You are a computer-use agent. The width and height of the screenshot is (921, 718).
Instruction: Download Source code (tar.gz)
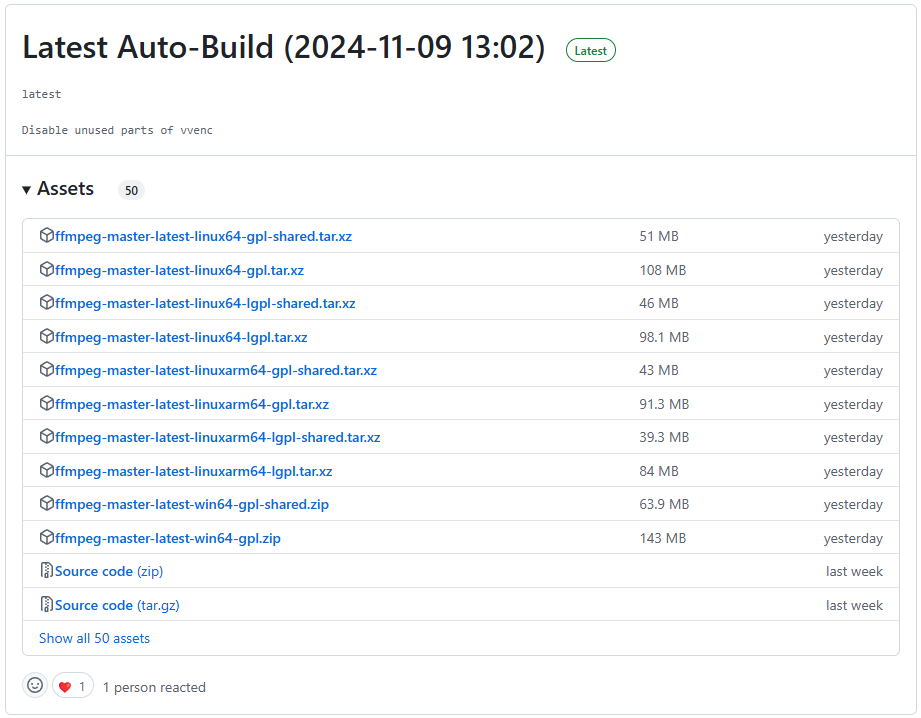pos(117,605)
